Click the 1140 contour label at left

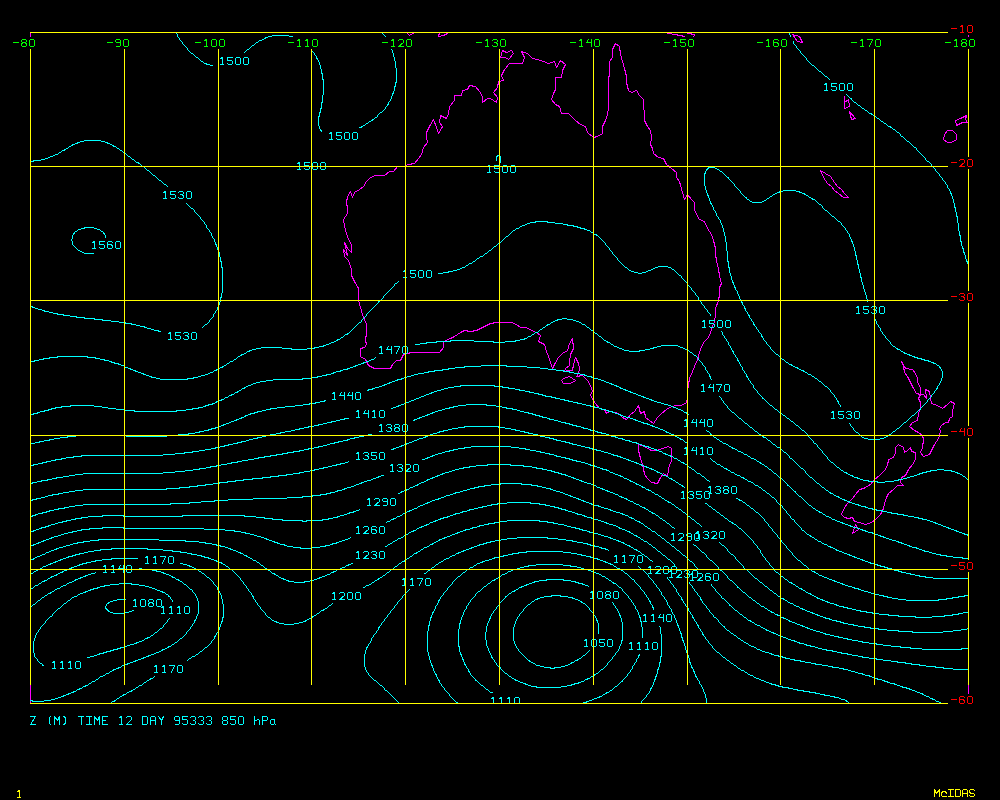[117, 569]
